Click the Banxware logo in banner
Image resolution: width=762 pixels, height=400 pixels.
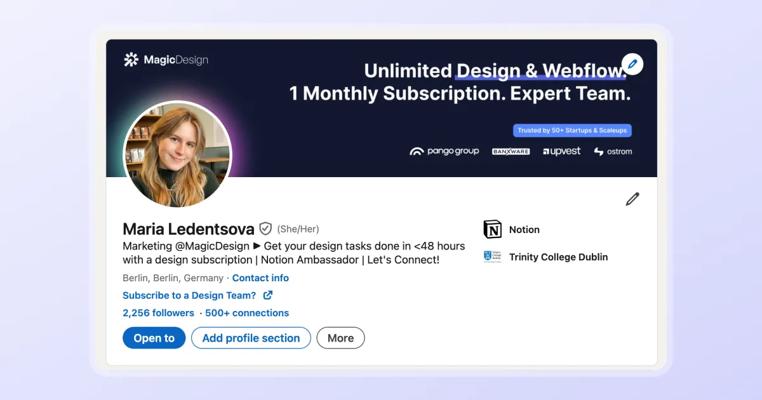pos(511,152)
